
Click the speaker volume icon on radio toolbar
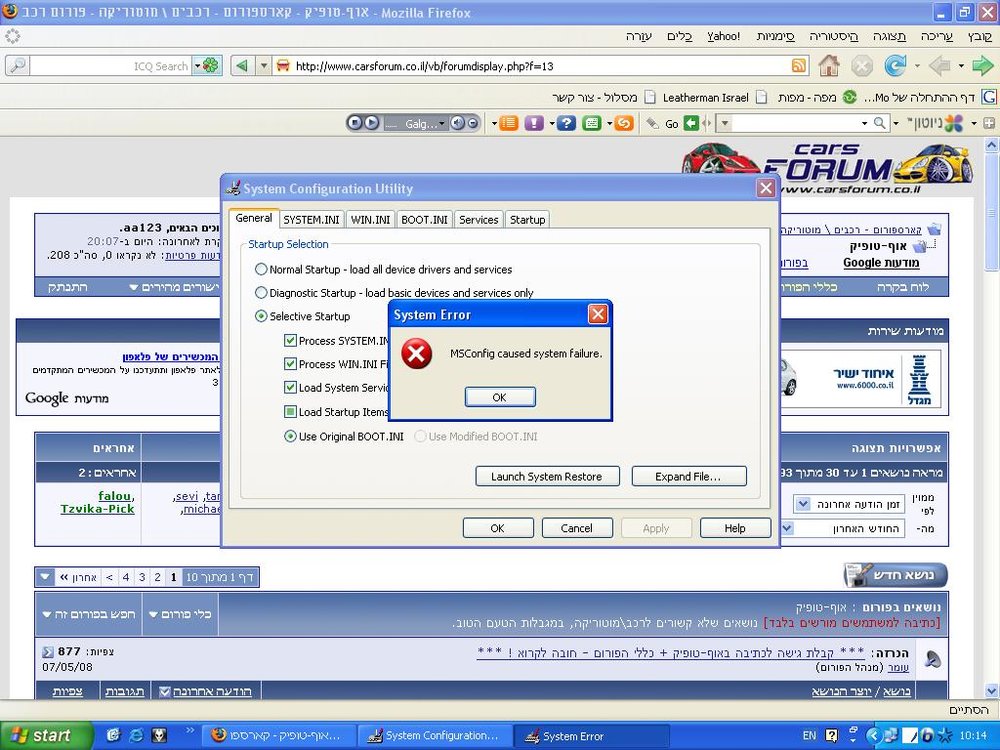457,123
